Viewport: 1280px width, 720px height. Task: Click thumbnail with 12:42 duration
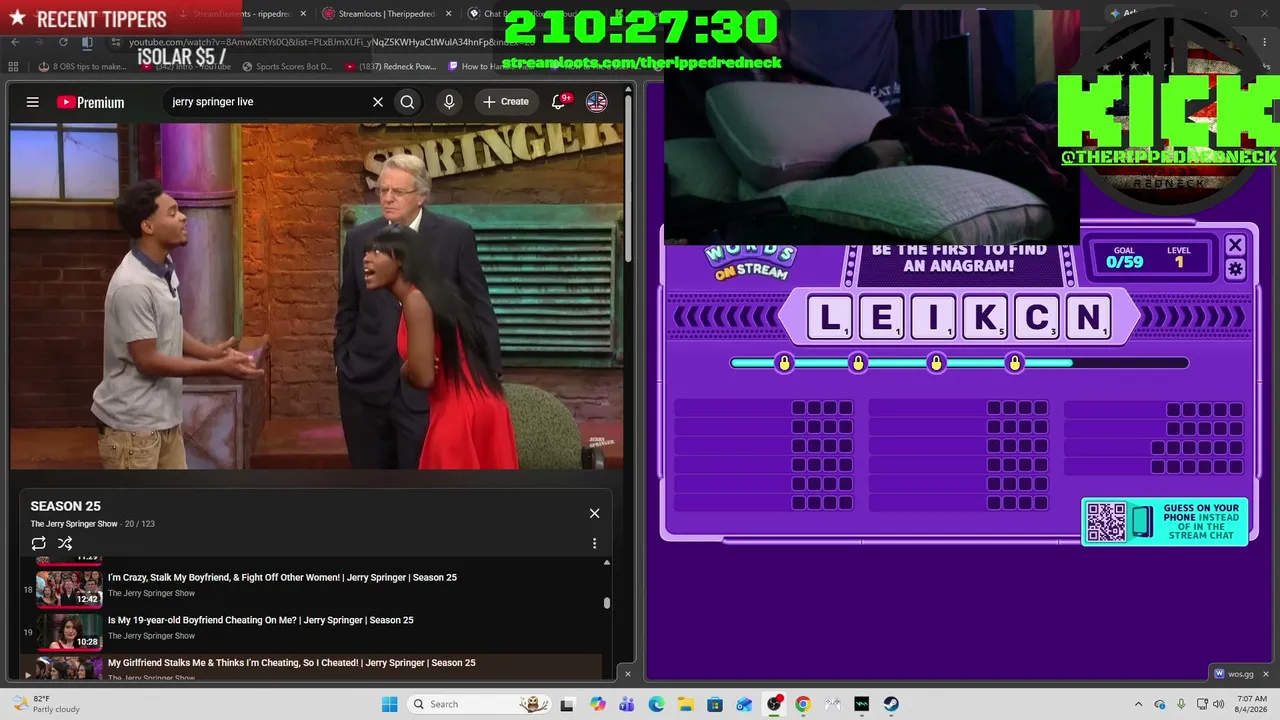click(x=69, y=589)
